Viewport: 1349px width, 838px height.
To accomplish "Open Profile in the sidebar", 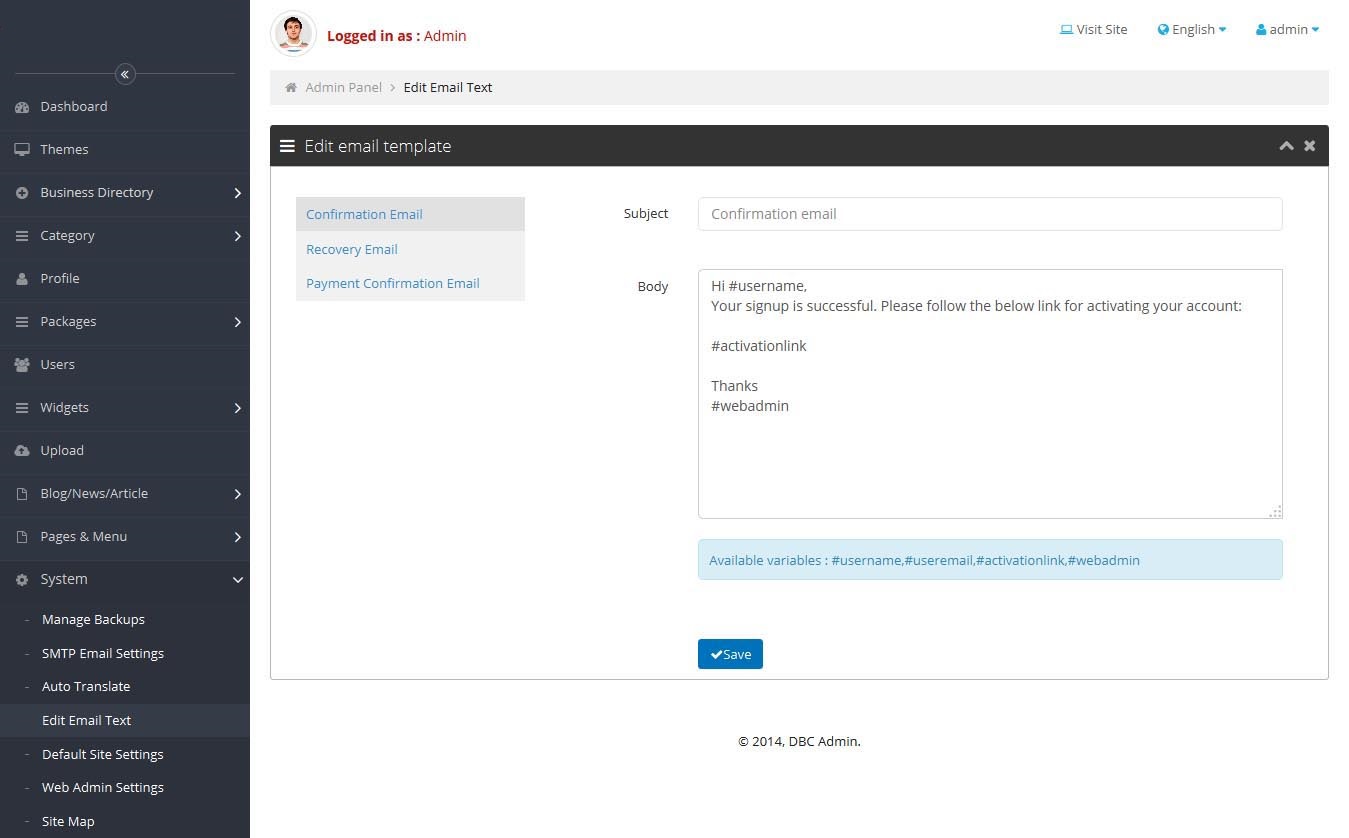I will click(125, 279).
